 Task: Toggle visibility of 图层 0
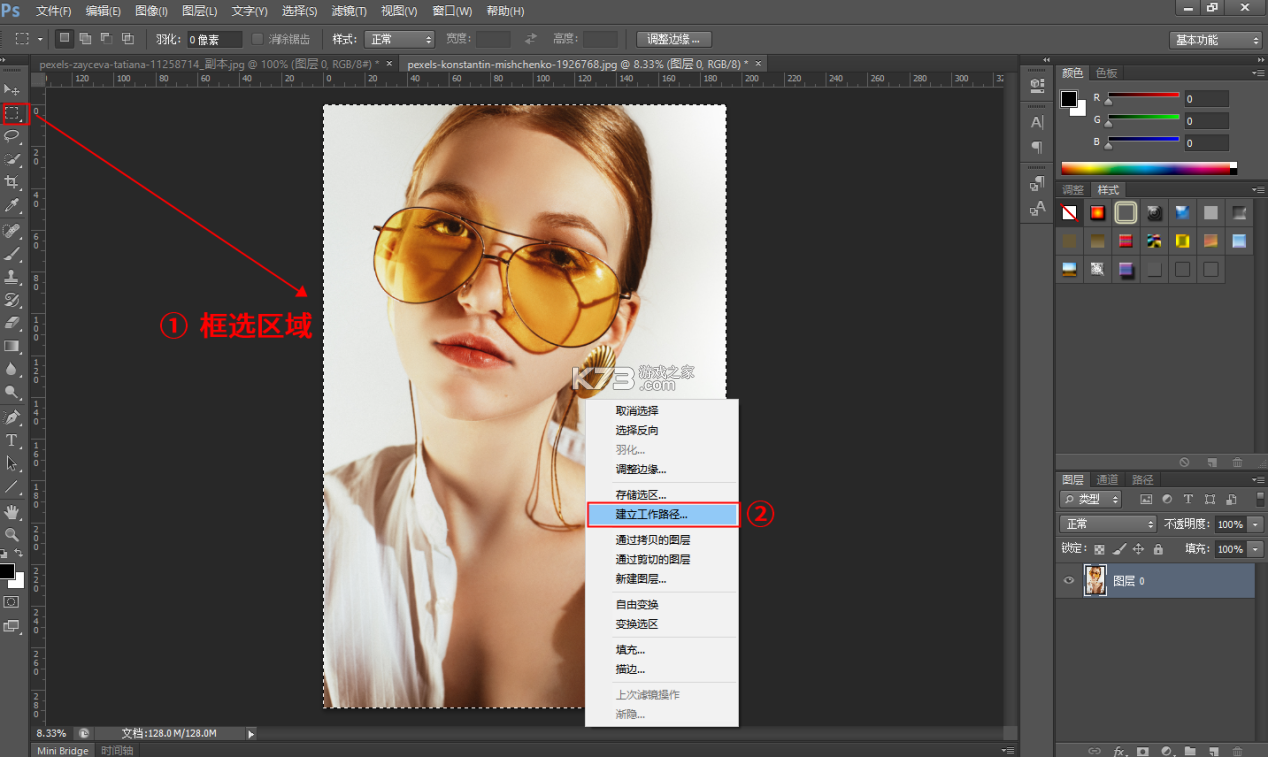coord(1069,581)
